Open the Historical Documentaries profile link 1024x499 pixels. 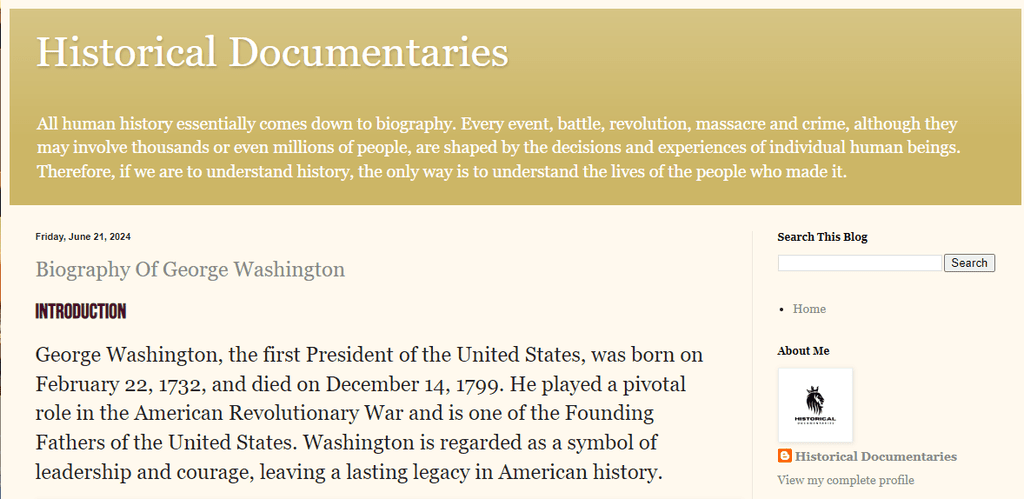(x=876, y=457)
